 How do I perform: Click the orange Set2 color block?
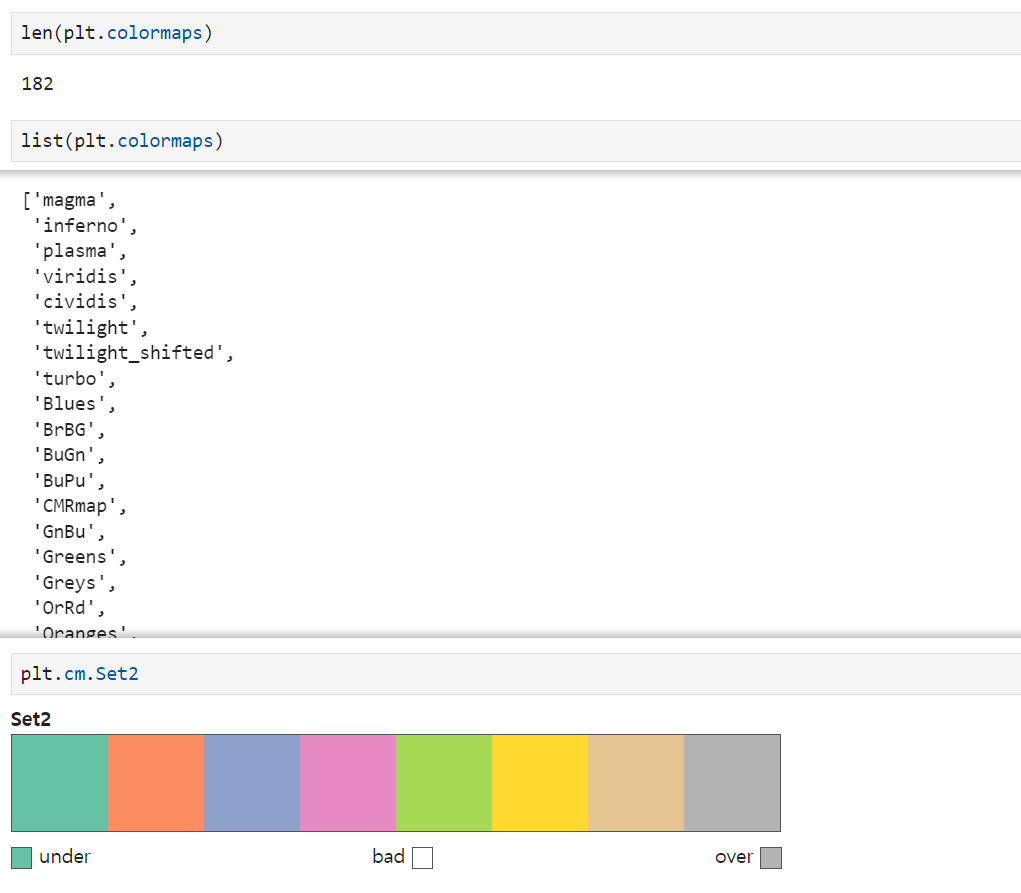(x=156, y=783)
